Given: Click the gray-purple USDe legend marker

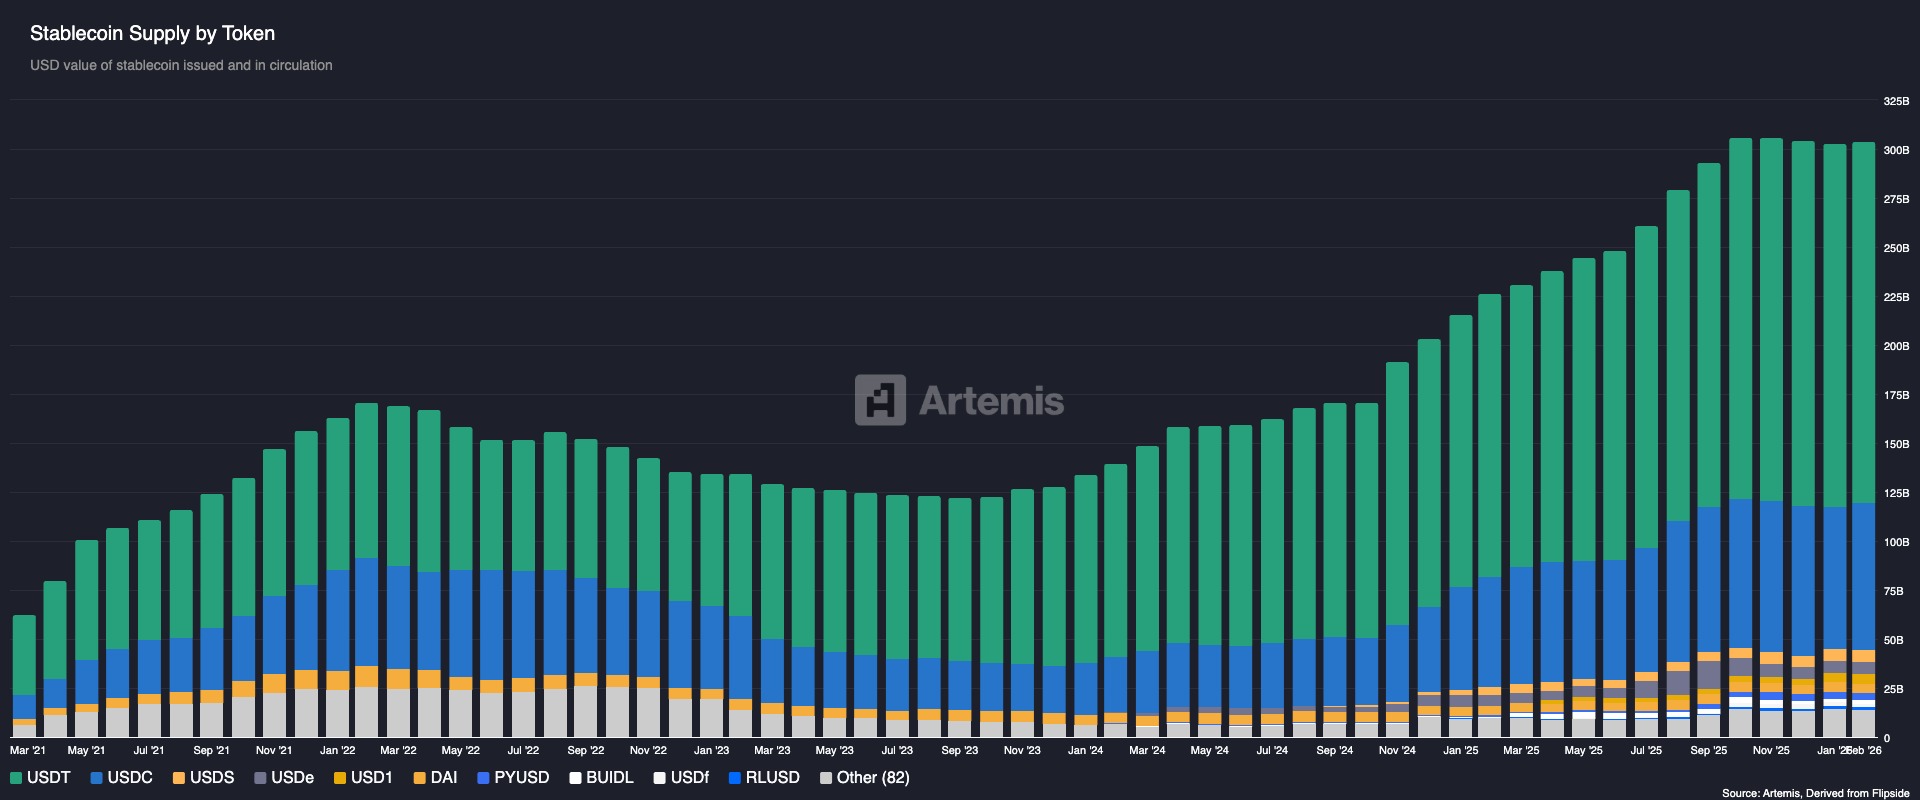Looking at the screenshot, I should click(260, 778).
